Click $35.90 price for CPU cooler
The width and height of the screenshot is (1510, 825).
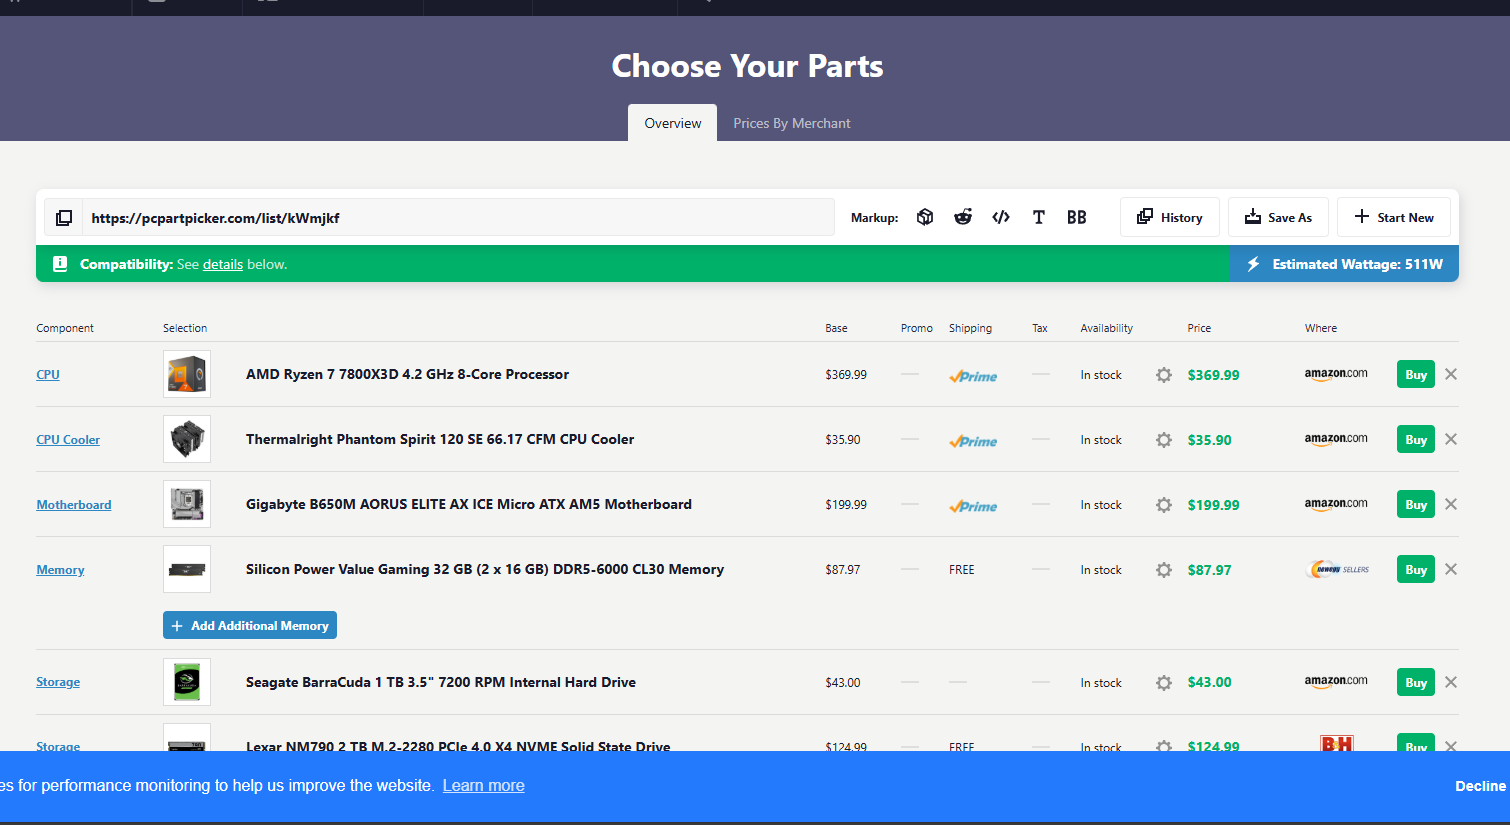(1210, 440)
